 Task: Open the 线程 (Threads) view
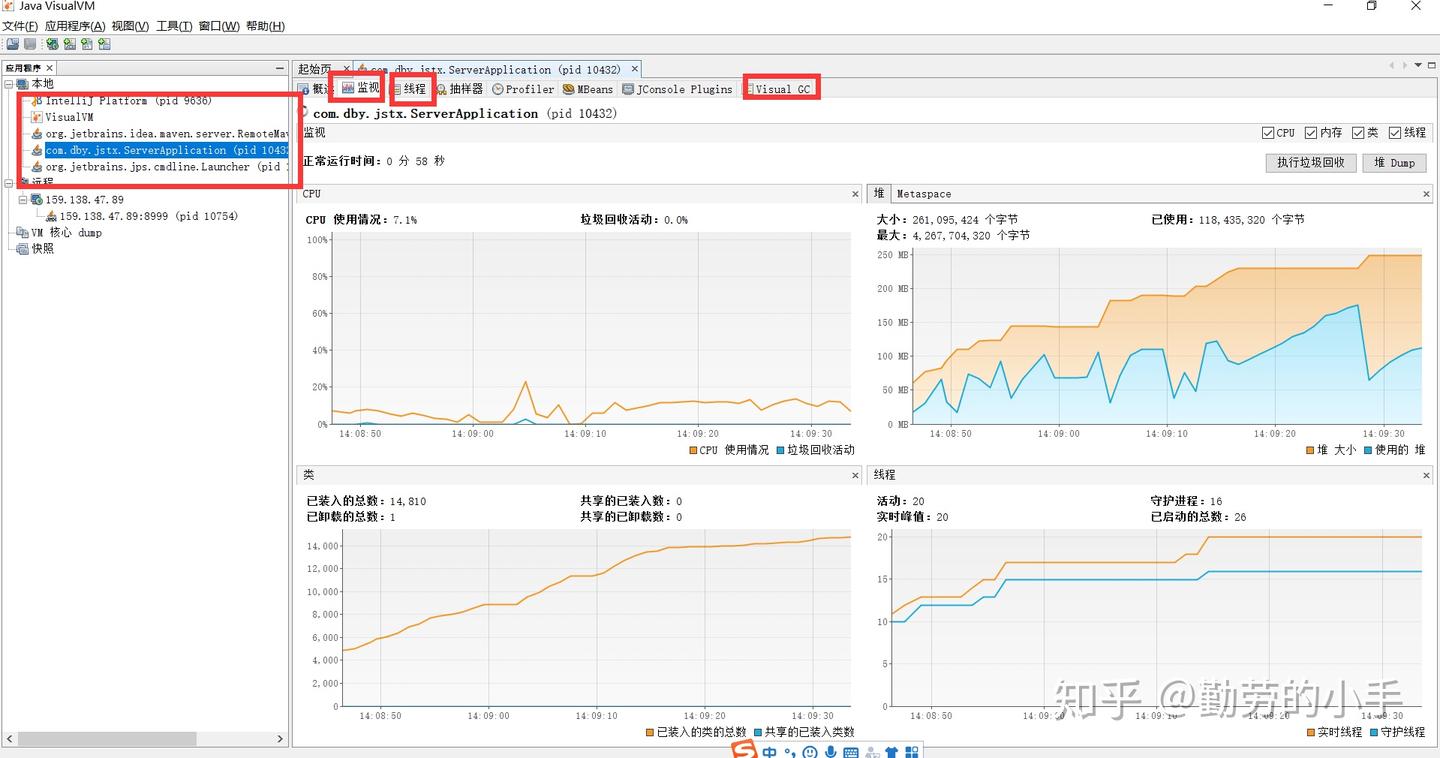click(411, 88)
